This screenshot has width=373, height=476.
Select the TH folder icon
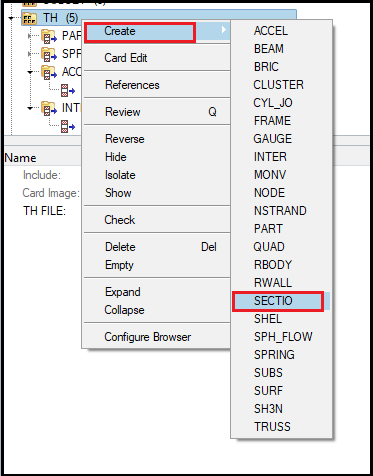(30, 18)
